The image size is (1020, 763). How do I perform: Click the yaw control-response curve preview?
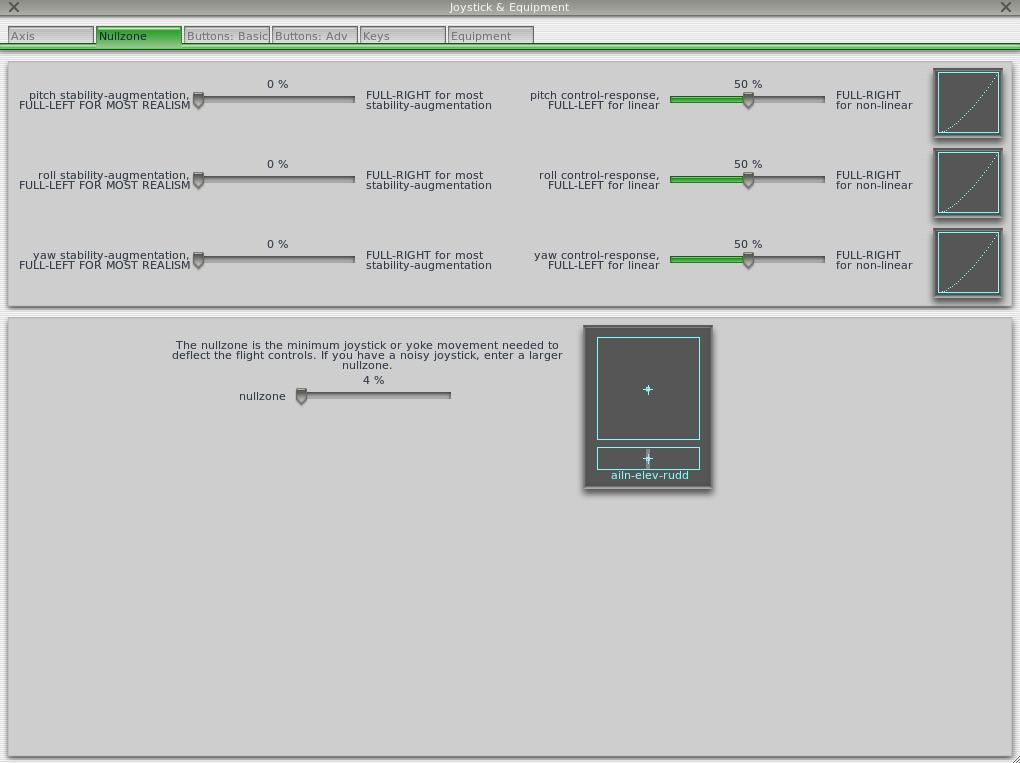967,262
